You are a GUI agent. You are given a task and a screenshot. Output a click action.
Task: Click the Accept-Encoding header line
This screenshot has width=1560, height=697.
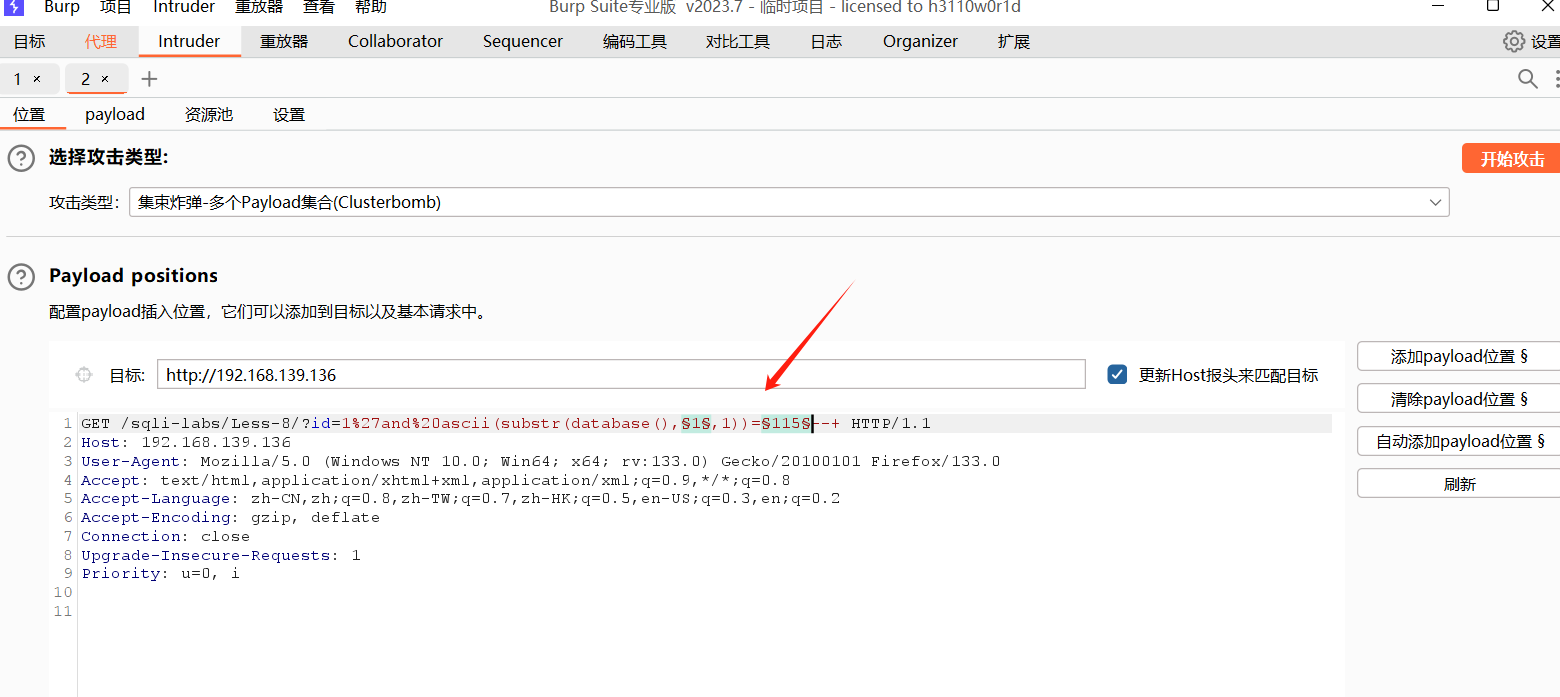pos(230,517)
